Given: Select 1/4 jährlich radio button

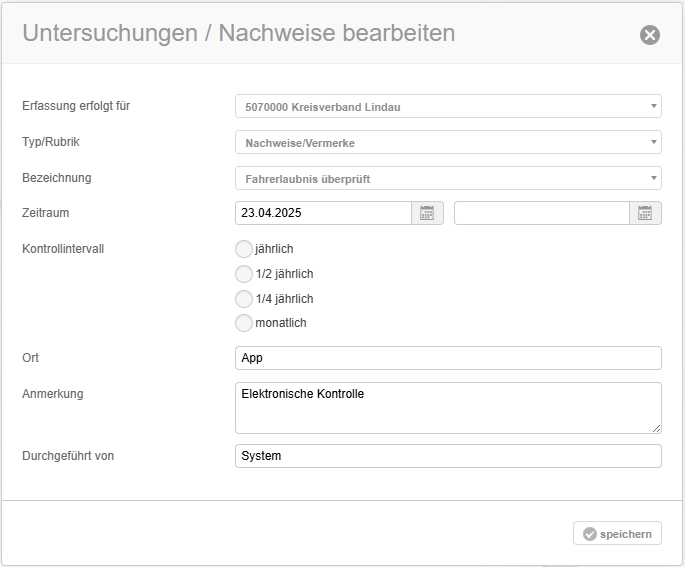Looking at the screenshot, I should tap(244, 299).
